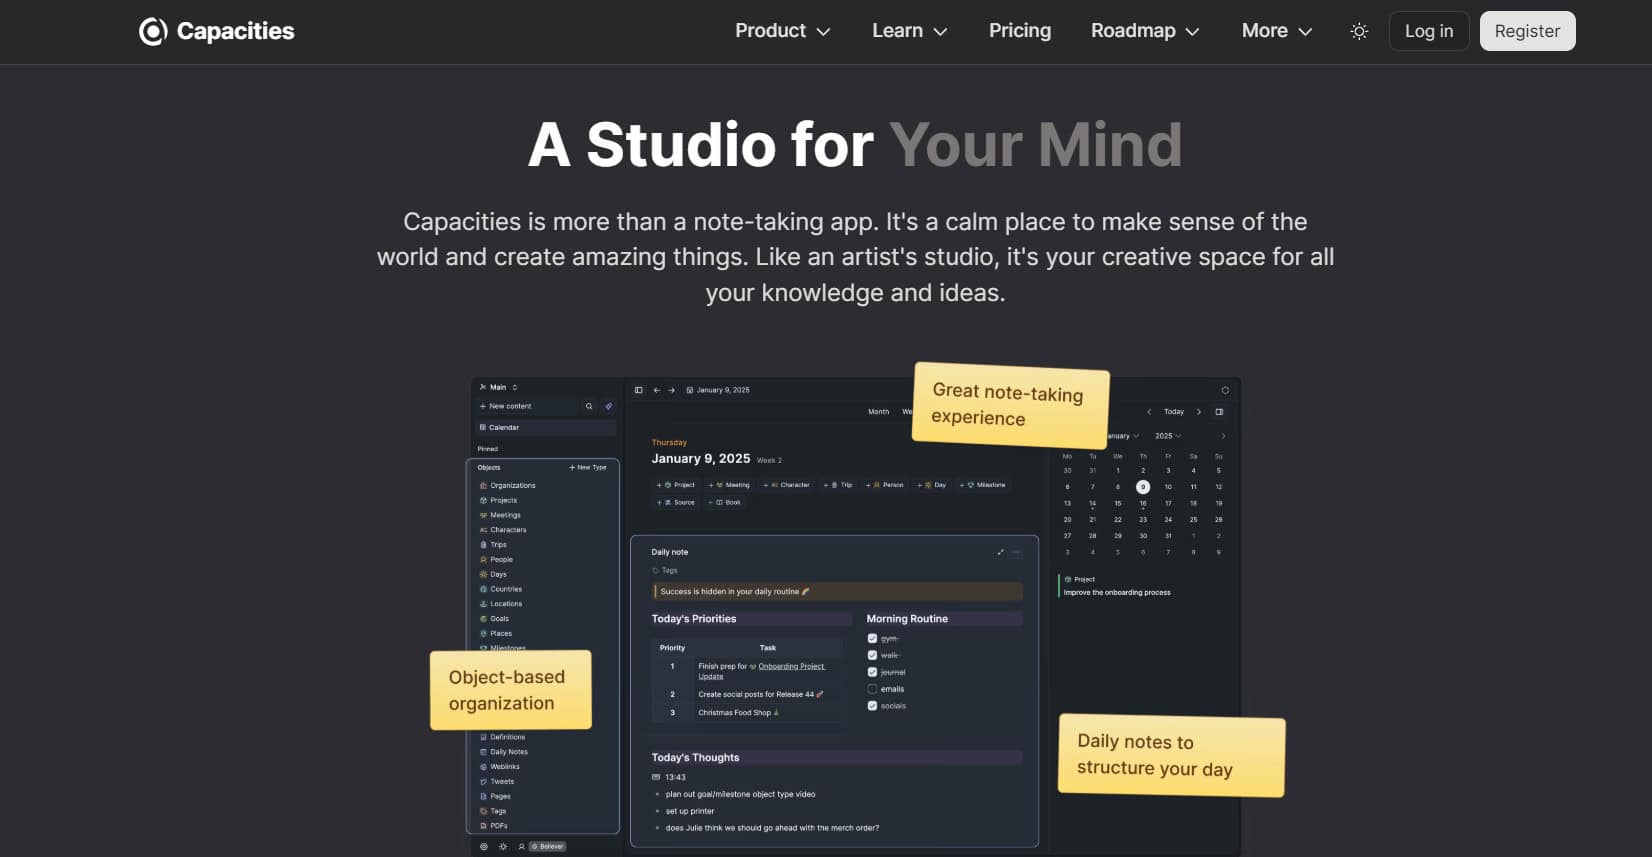Uncheck the gym checkbox

872,638
